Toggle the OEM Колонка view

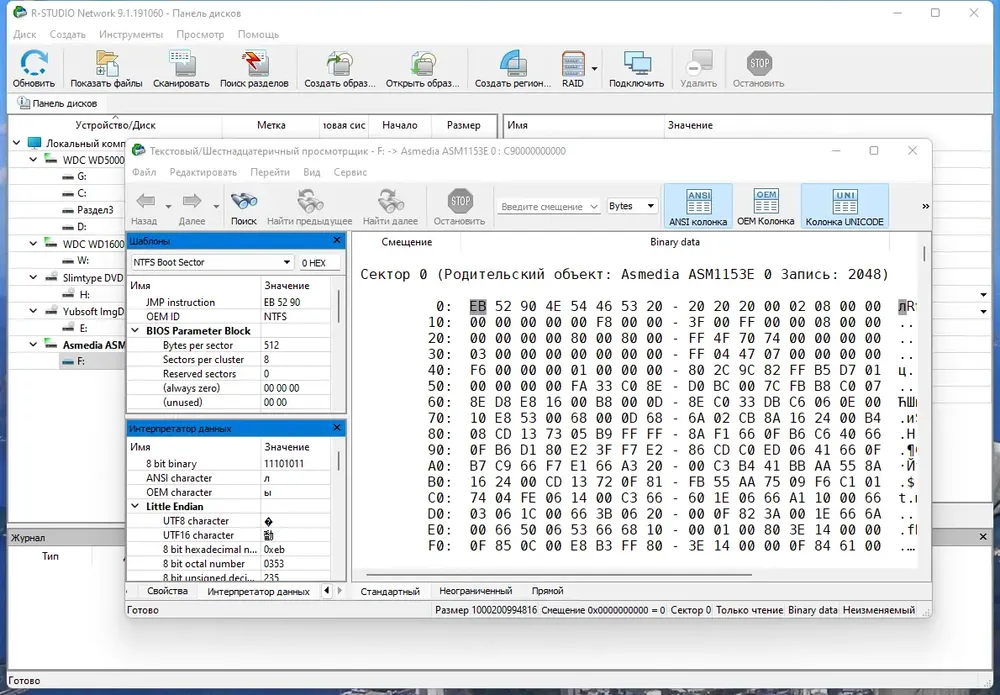[x=766, y=207]
